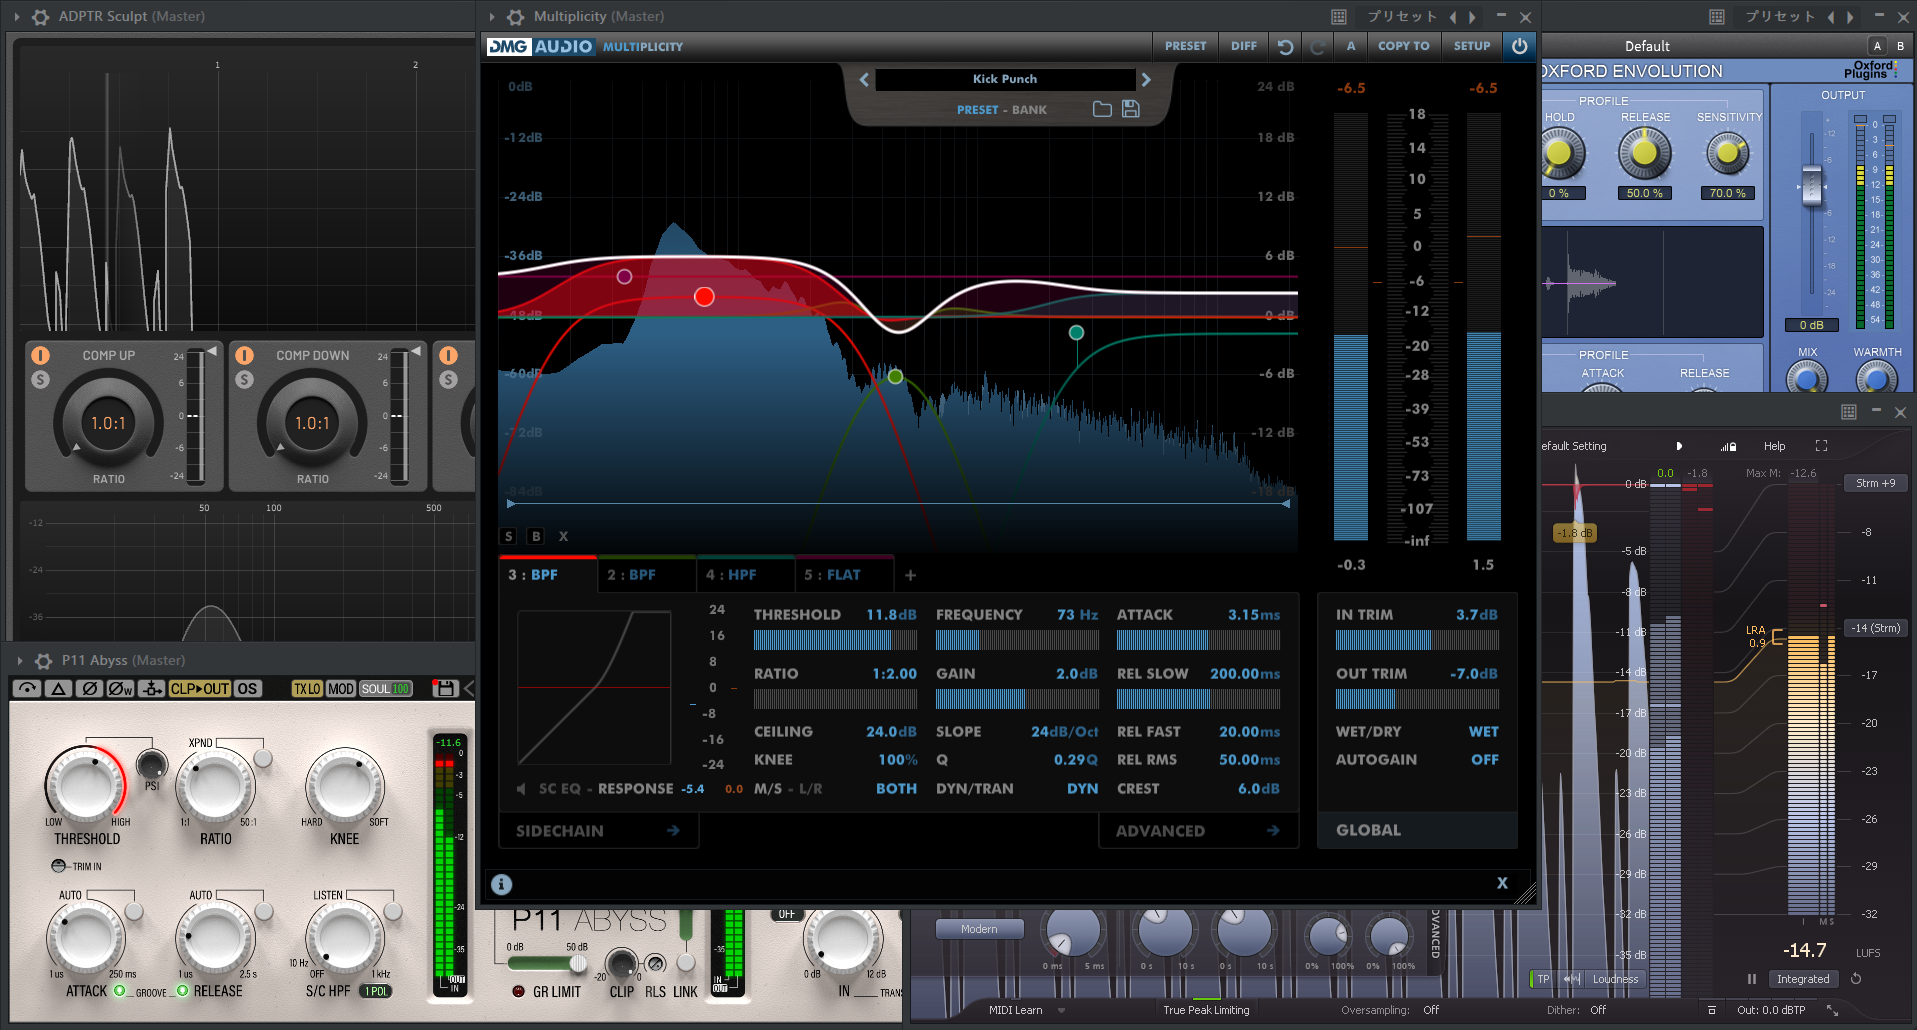This screenshot has height=1030, width=1917.
Task: Expand the P11 Abyss plugin menu arrow
Action: pyautogui.click(x=19, y=661)
